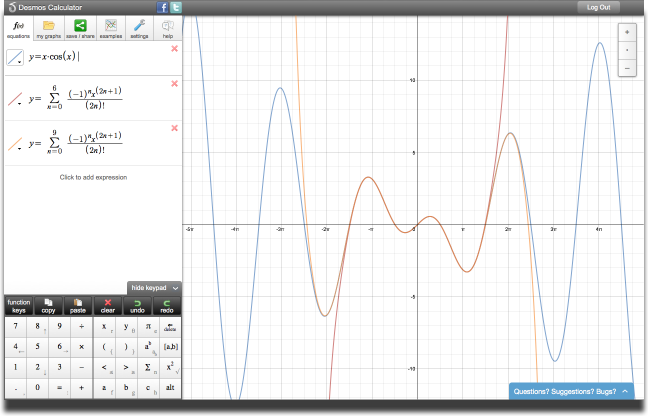
Task: Delete the sum to 6 expression
Action: click(x=174, y=84)
